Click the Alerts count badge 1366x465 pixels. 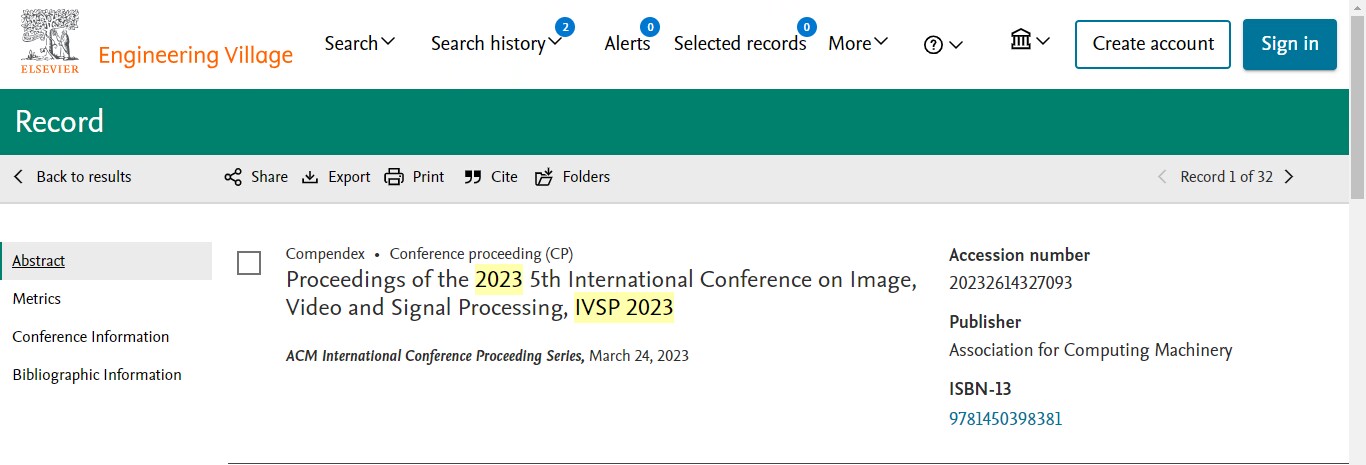[x=650, y=27]
